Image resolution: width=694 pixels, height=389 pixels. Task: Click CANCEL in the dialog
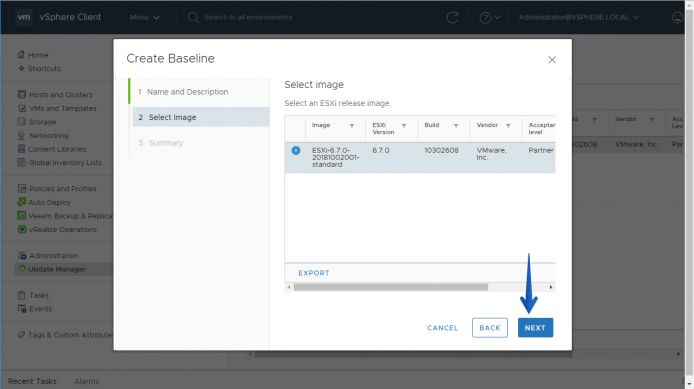coord(442,328)
